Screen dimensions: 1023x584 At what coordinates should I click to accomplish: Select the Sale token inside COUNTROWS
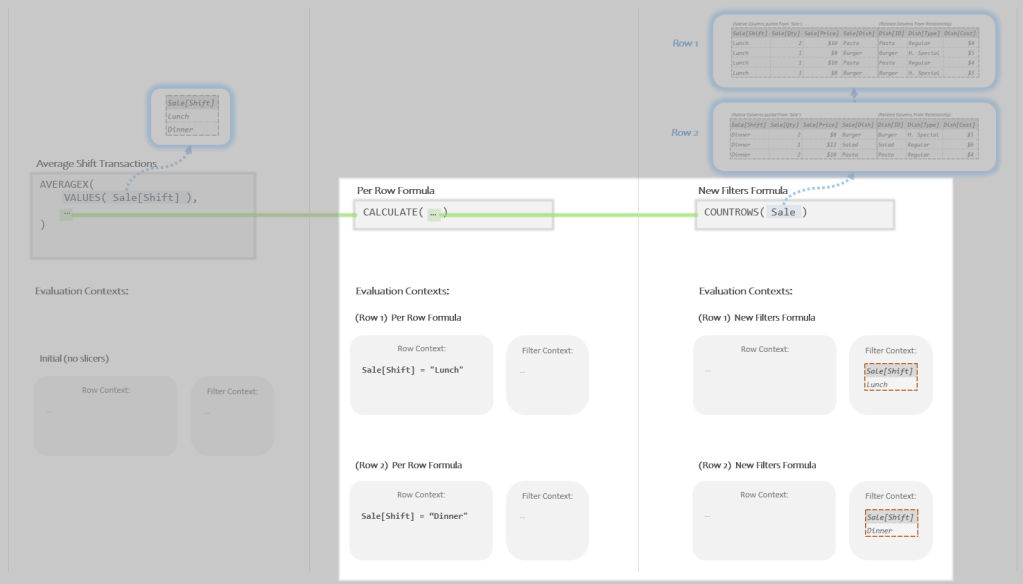pos(783,213)
